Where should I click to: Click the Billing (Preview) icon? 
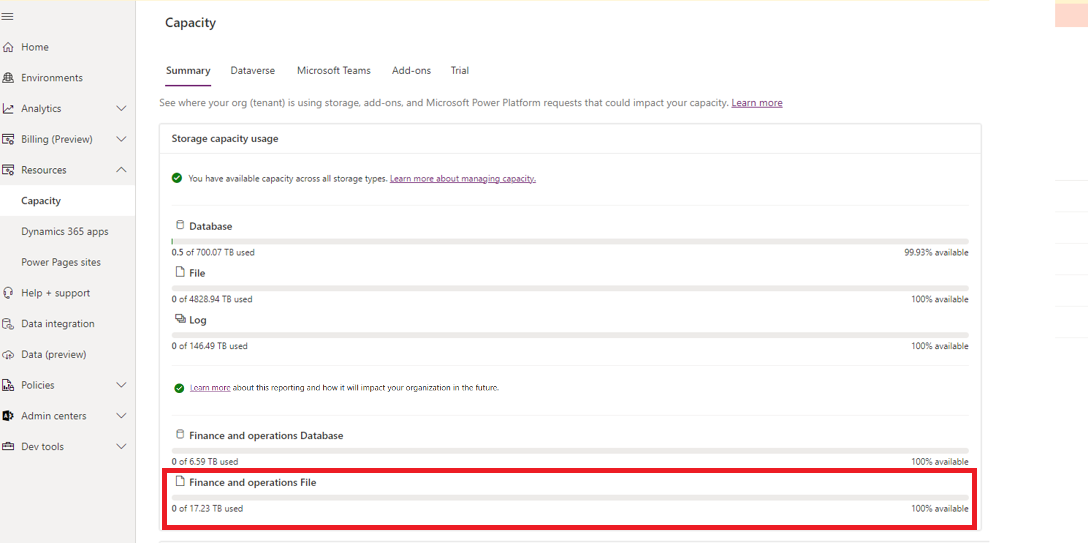coord(8,139)
